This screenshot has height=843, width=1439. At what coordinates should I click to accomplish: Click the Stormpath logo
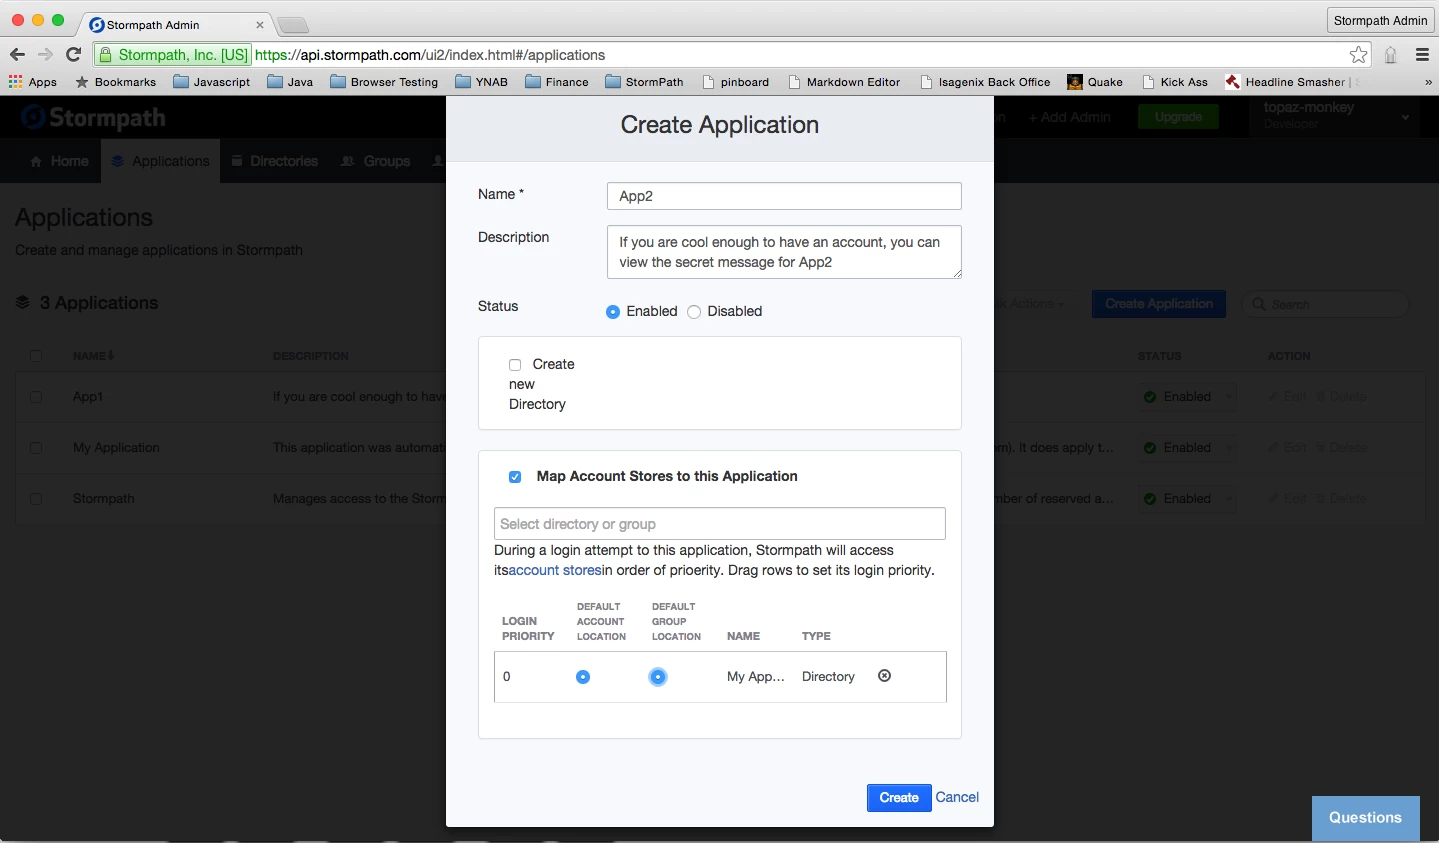[x=93, y=118]
